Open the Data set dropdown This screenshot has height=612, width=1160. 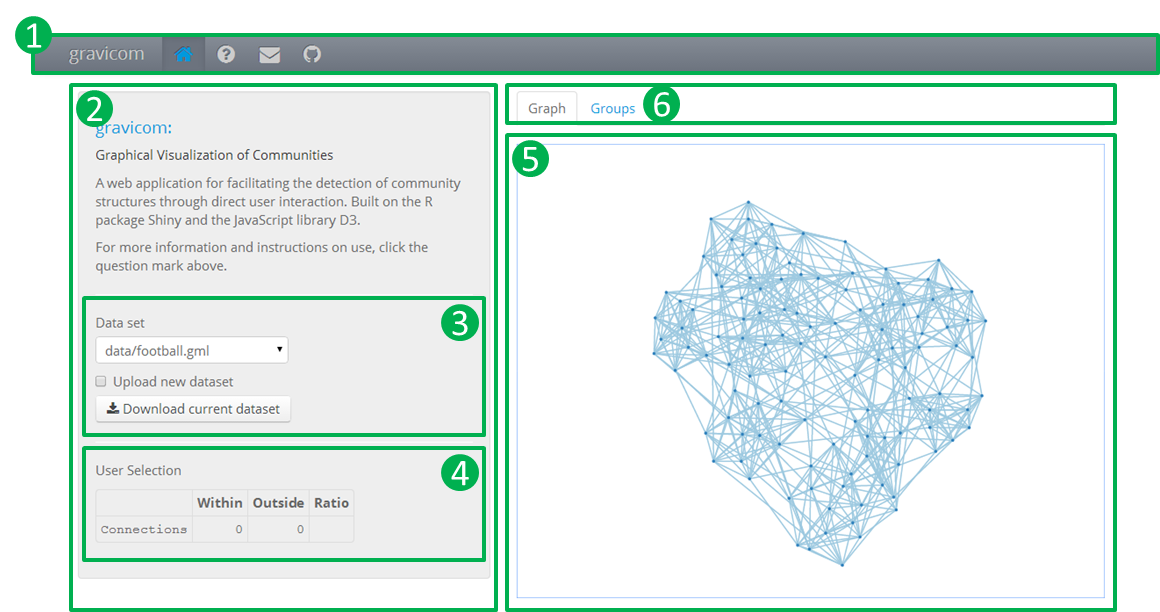point(192,350)
